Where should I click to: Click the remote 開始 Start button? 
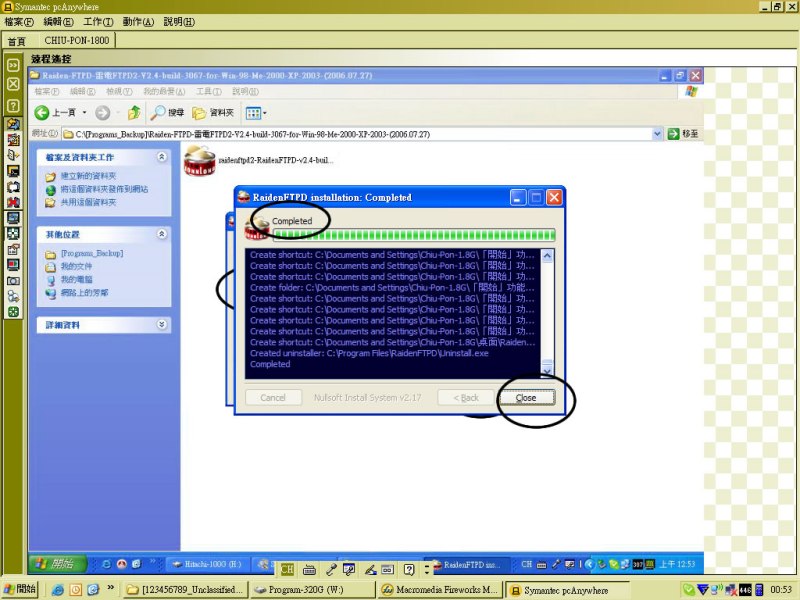click(57, 563)
